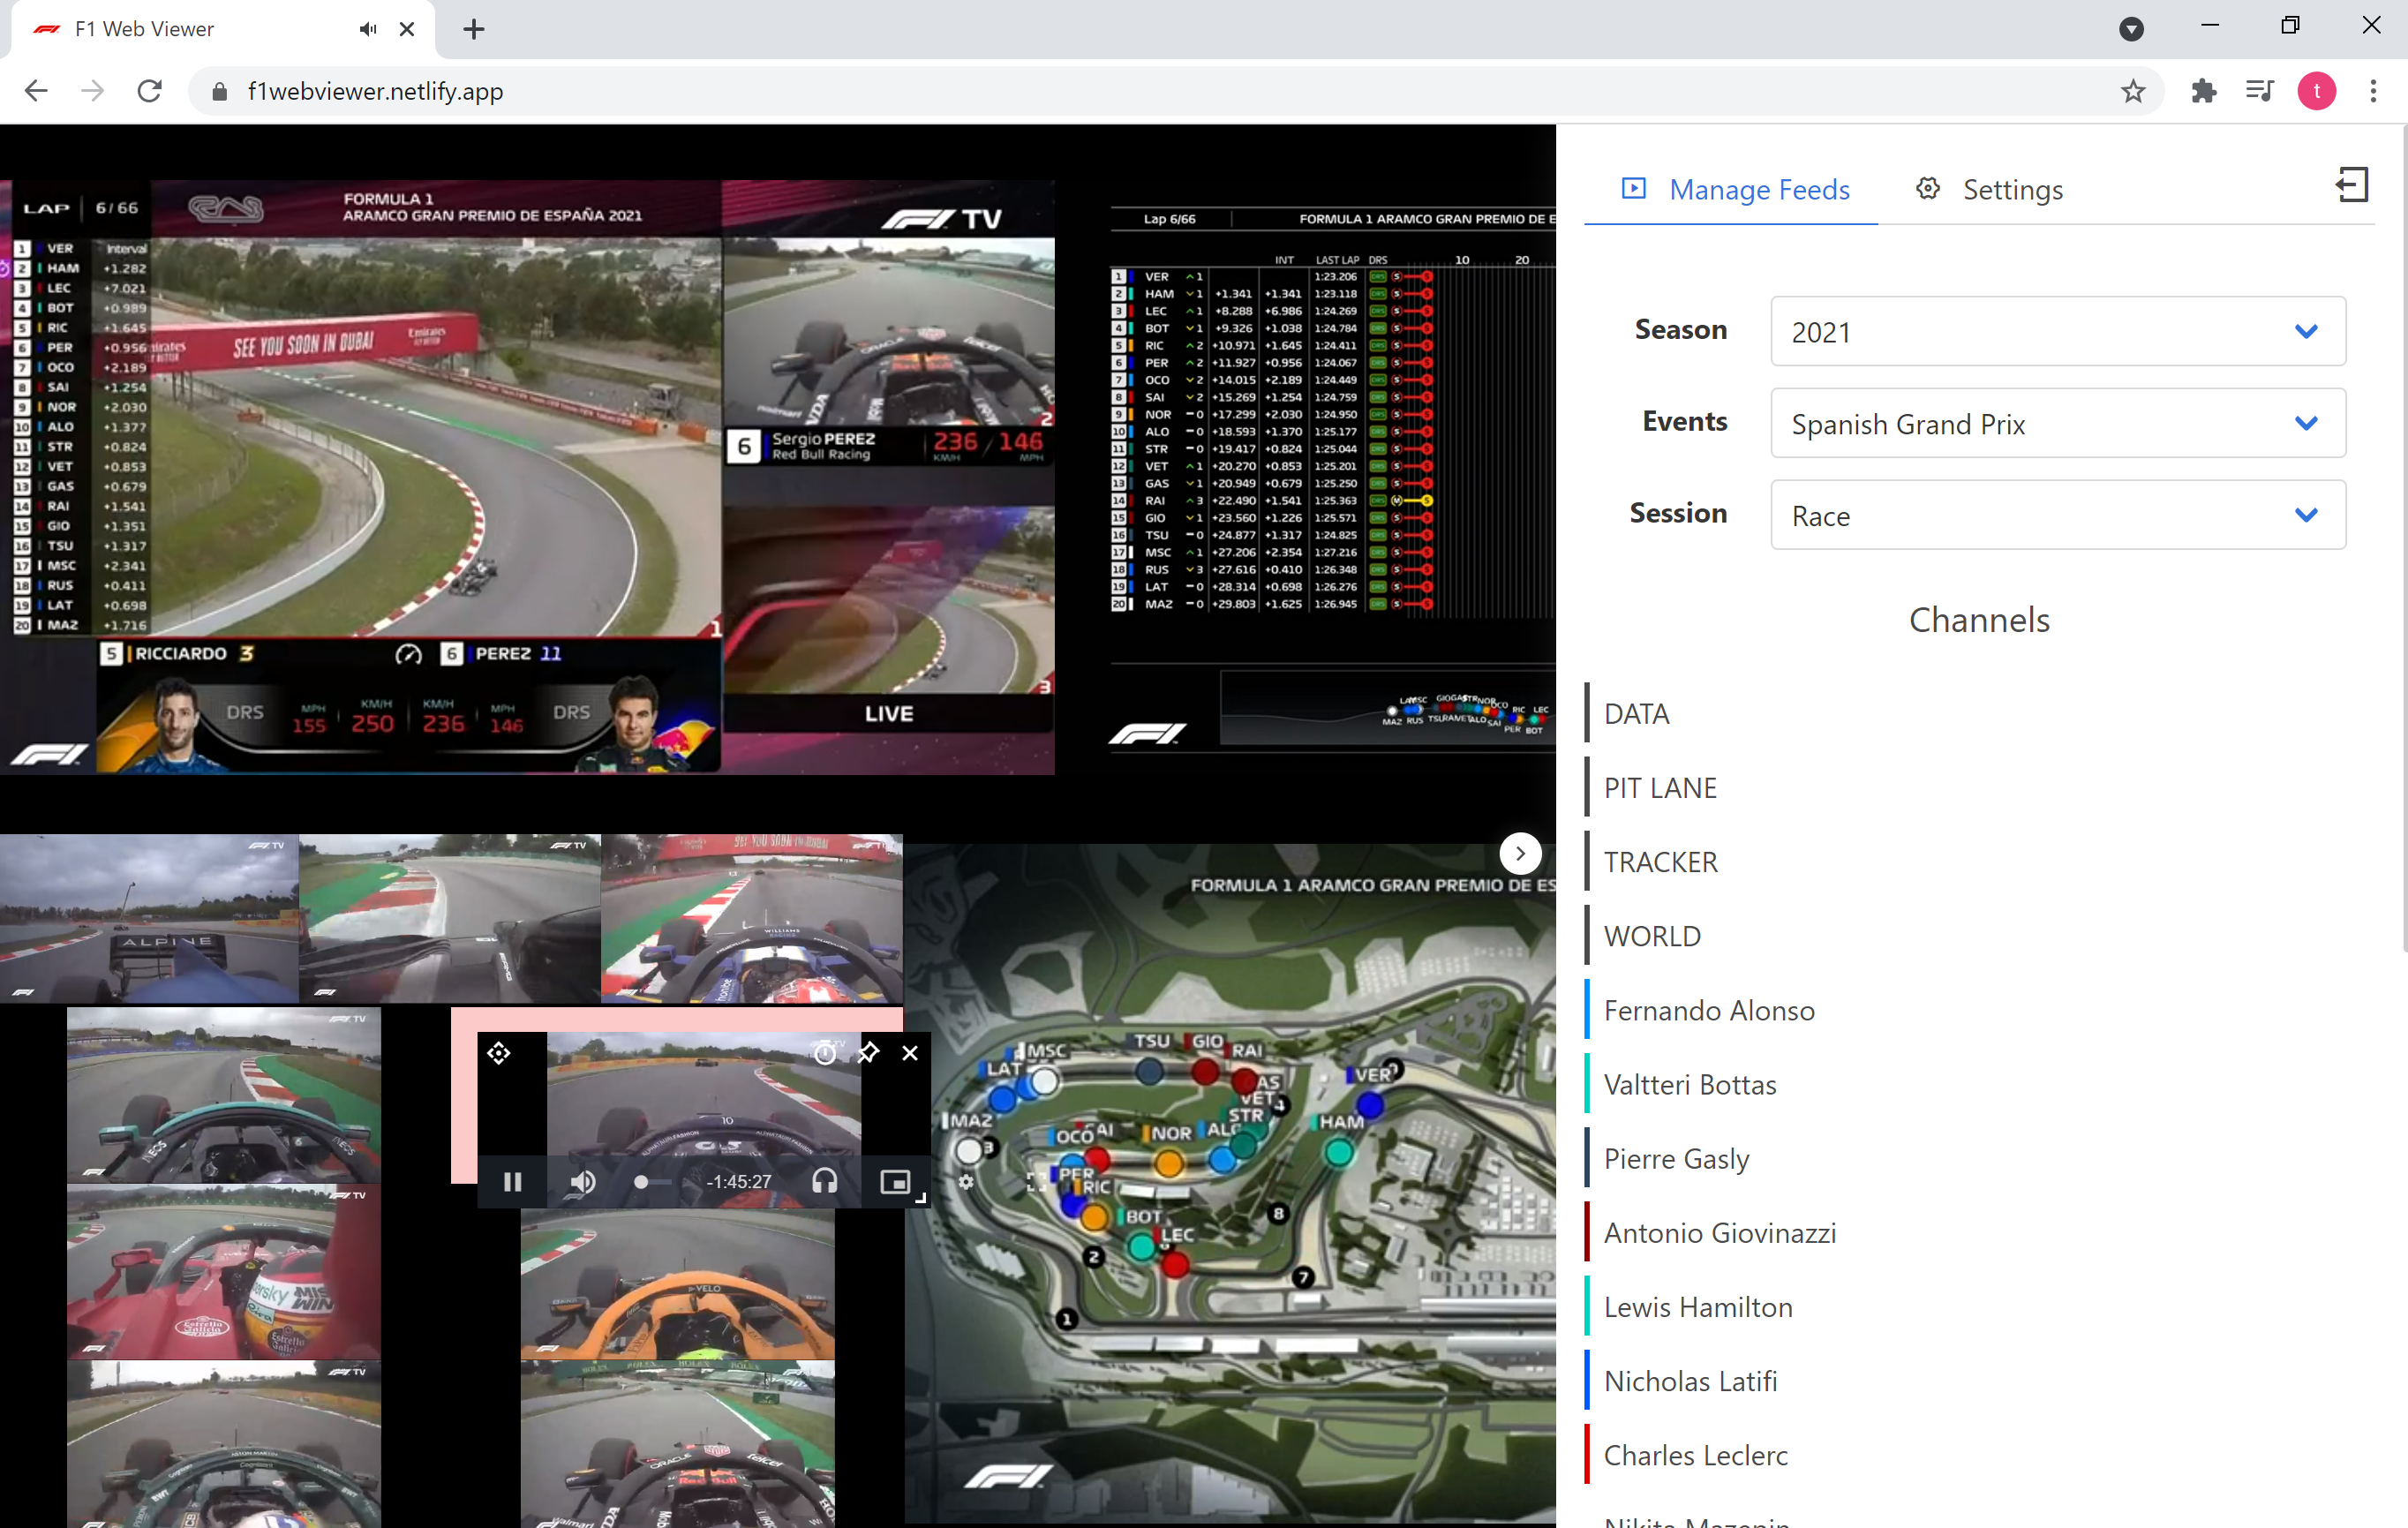Close the AlphaTauri onboard feed window
The image size is (2408, 1528).
click(x=910, y=1052)
